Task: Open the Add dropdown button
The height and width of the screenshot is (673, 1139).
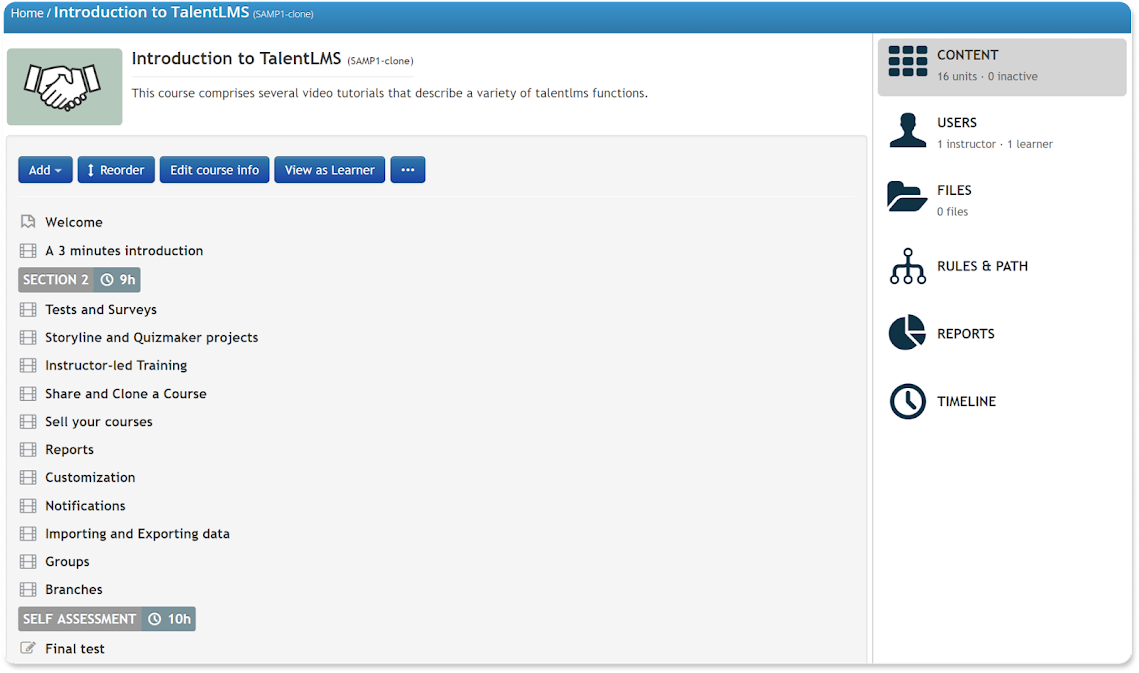Action: tap(45, 170)
